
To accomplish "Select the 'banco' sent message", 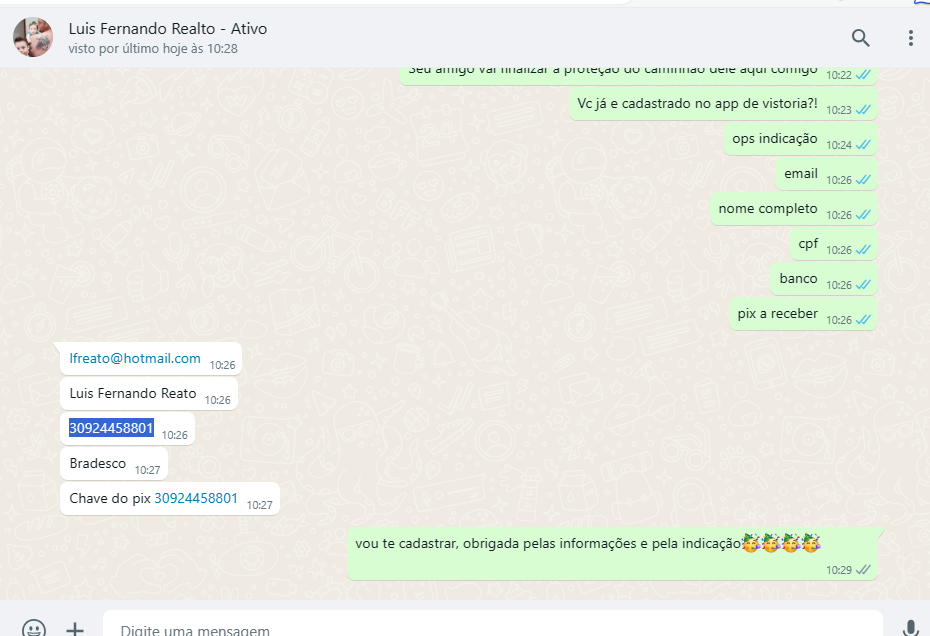I will pos(798,278).
